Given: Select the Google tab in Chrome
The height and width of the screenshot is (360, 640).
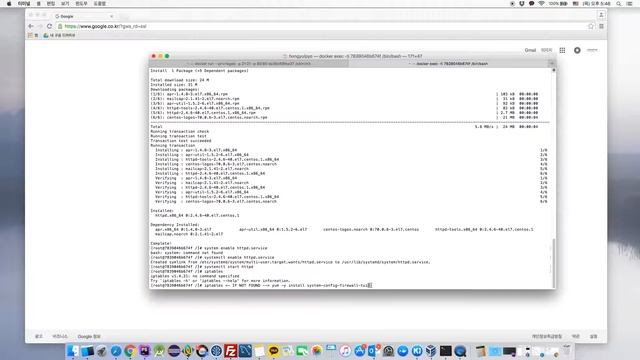Looking at the screenshot, I should (x=84, y=16).
